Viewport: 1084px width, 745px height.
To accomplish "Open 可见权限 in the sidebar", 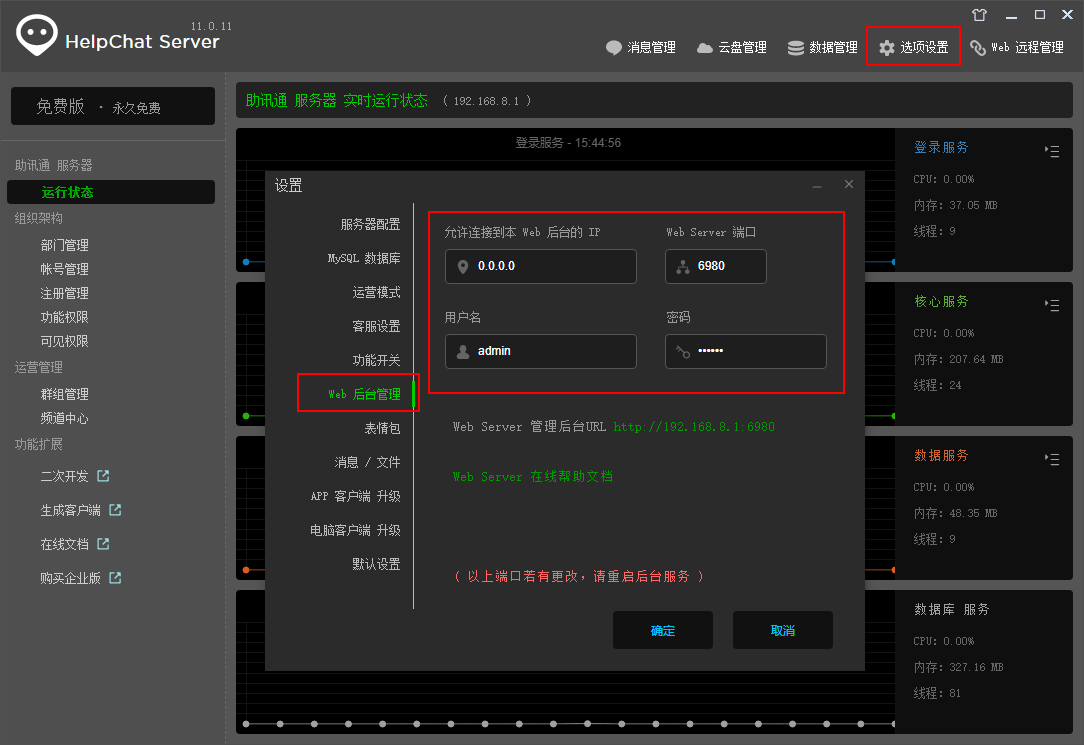I will point(64,341).
